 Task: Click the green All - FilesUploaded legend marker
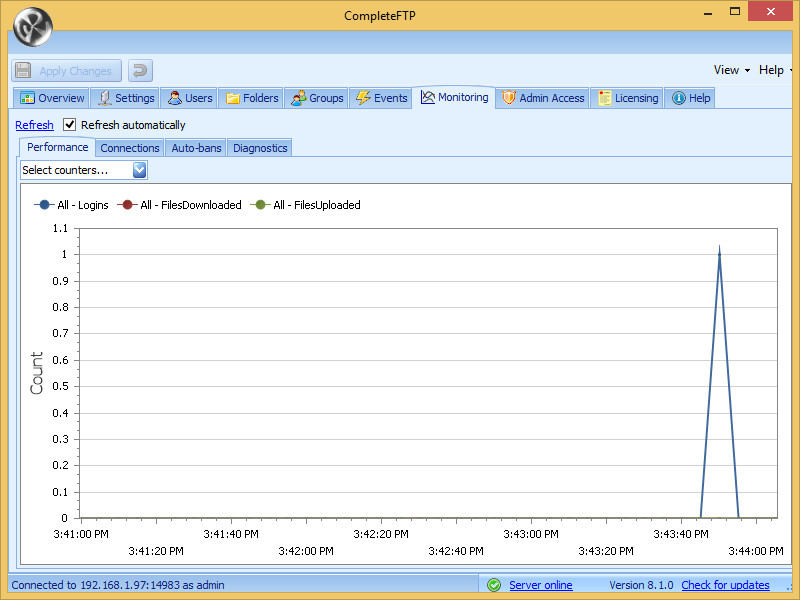260,205
